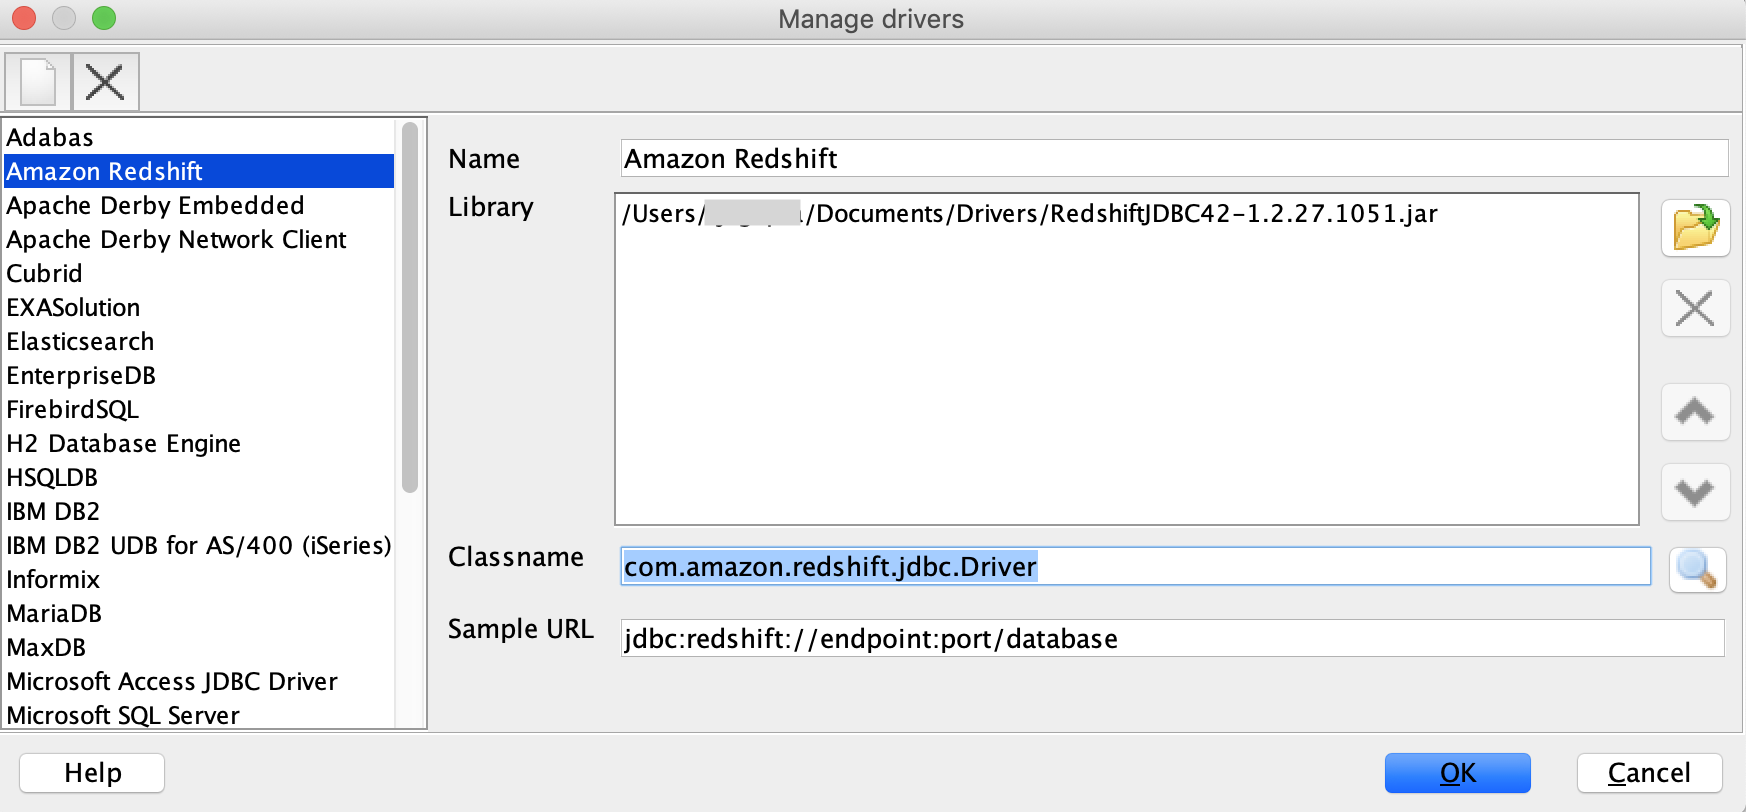Select EnterpriseDB driver
The image size is (1746, 812).
coord(199,375)
